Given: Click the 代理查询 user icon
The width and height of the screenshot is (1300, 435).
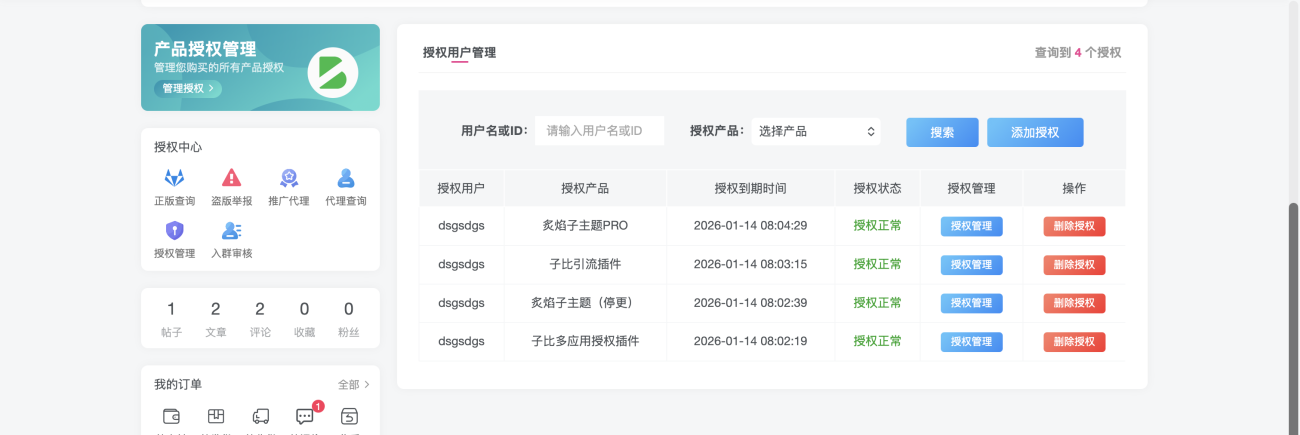Looking at the screenshot, I should coord(346,179).
